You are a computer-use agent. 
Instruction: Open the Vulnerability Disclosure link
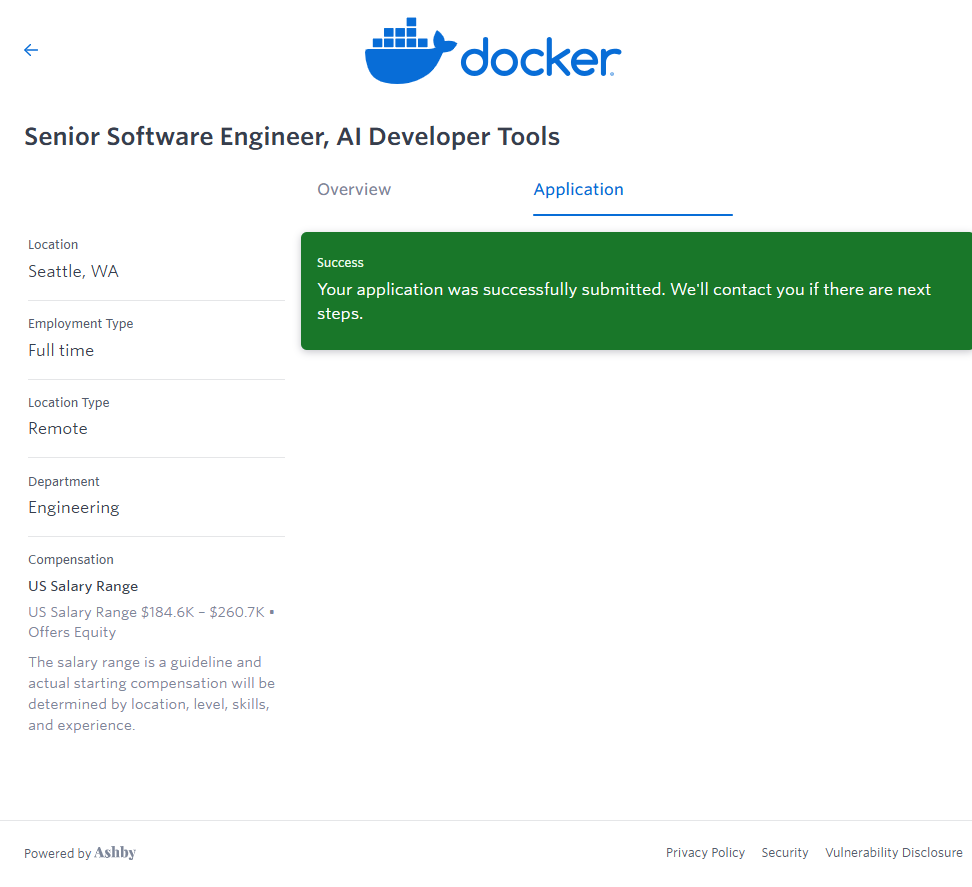coord(893,853)
